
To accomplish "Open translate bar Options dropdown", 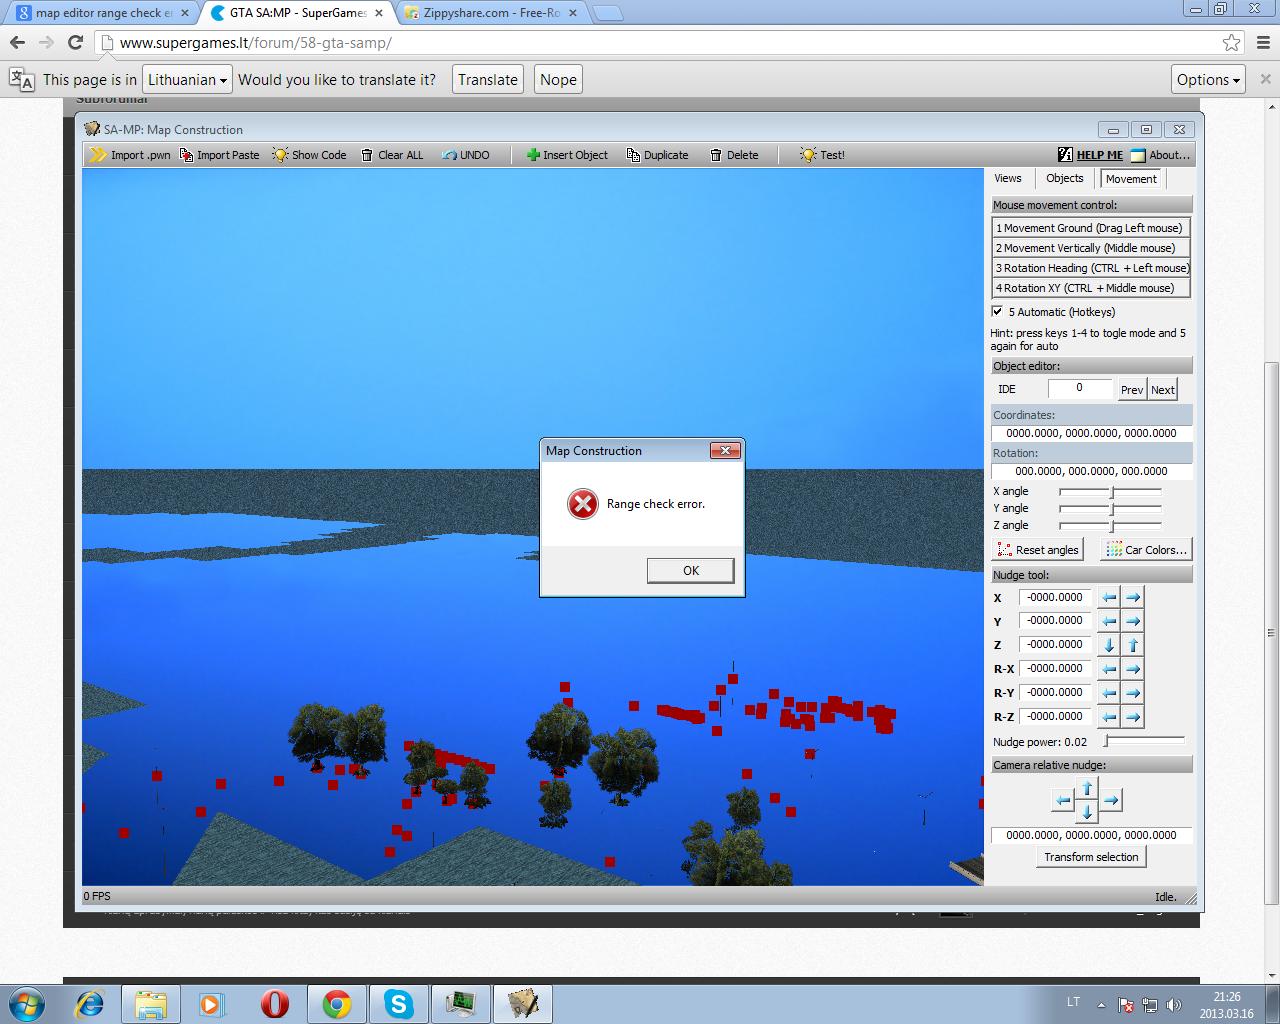I will 1208,80.
